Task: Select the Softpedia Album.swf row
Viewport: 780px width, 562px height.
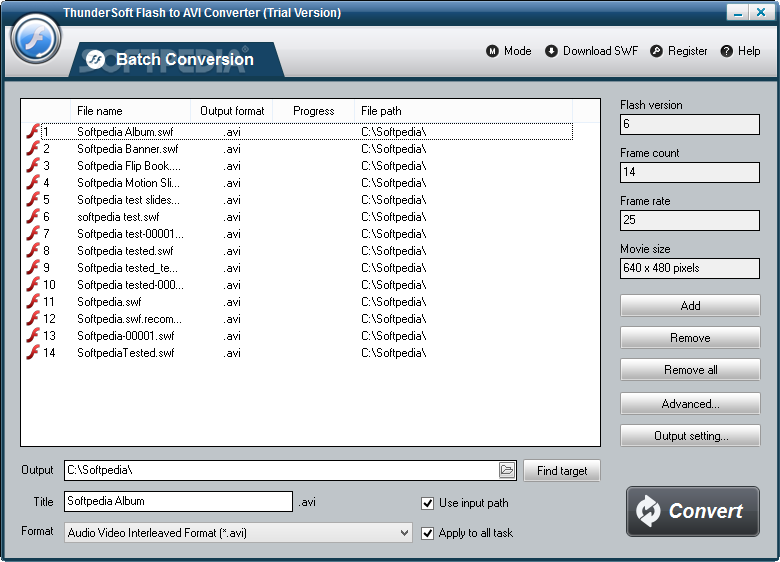Action: click(307, 132)
